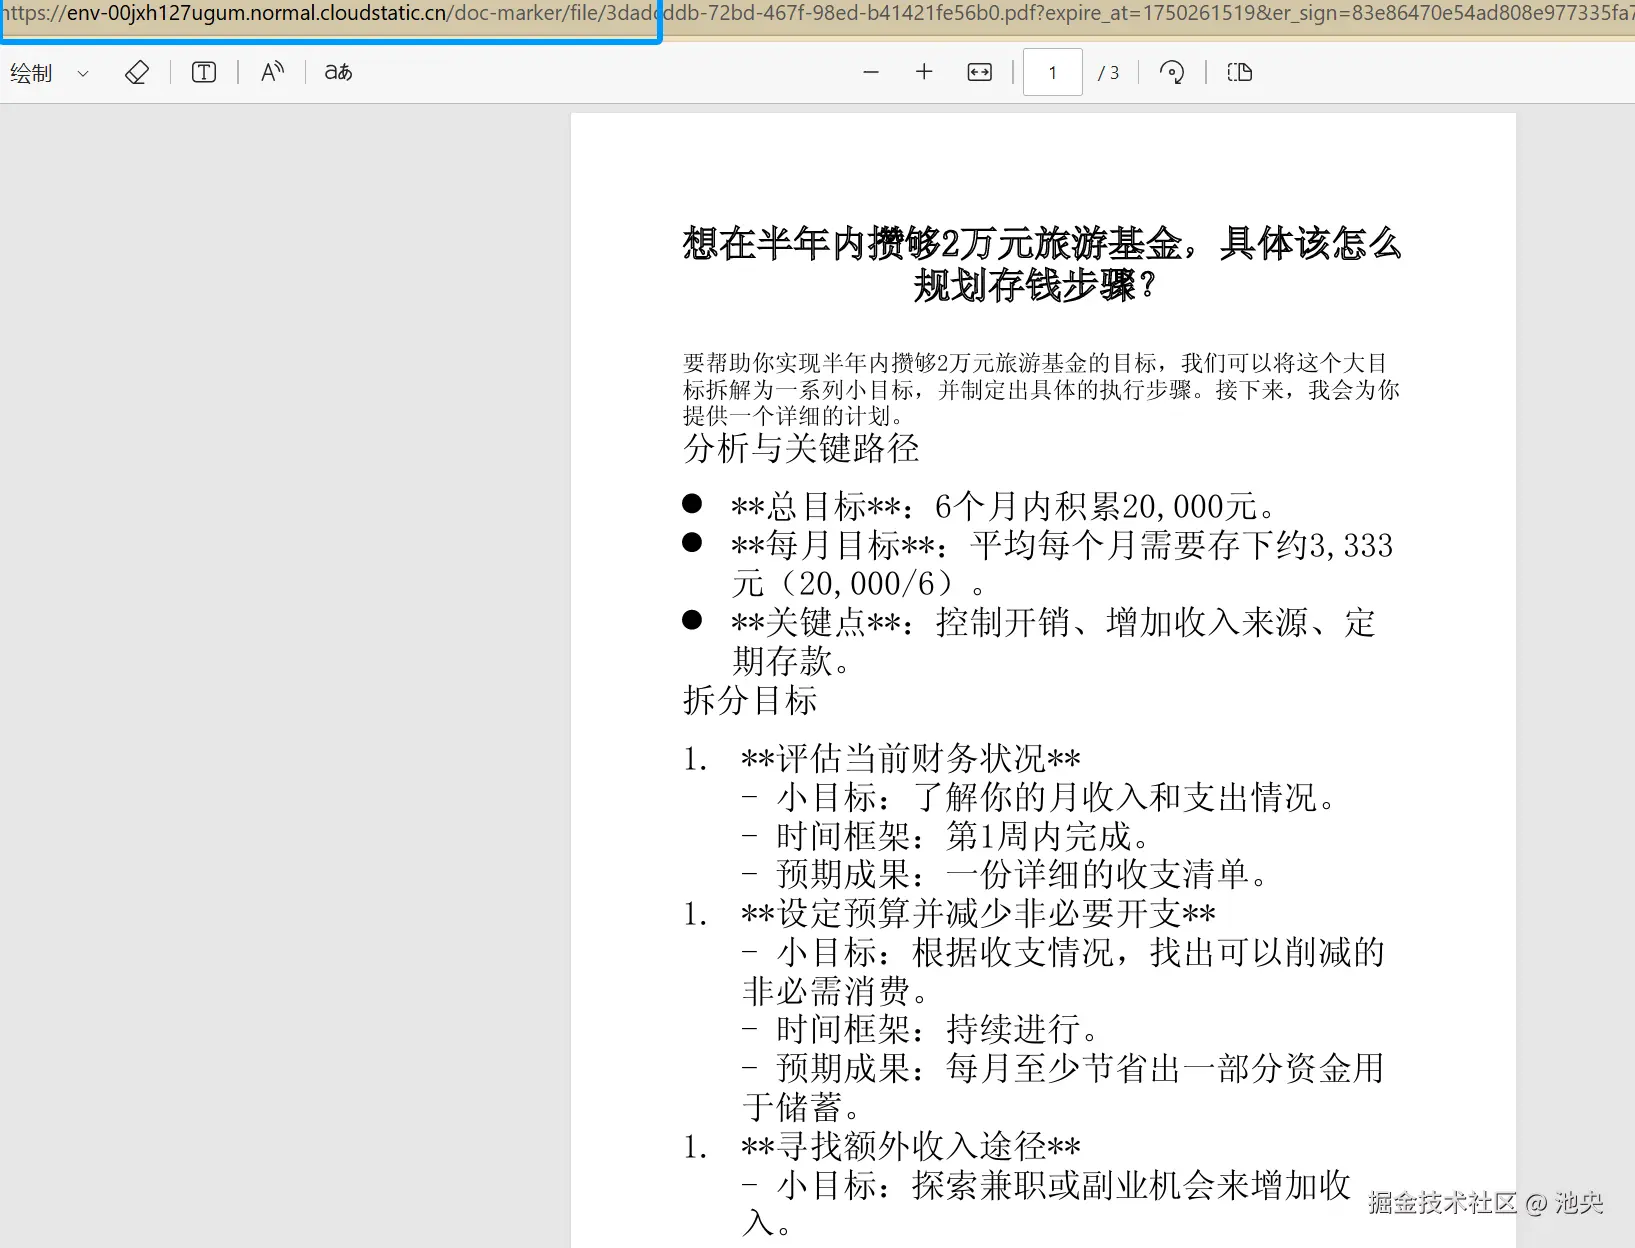Click the total page count /3 label
Image resolution: width=1635 pixels, height=1248 pixels.
click(1109, 71)
